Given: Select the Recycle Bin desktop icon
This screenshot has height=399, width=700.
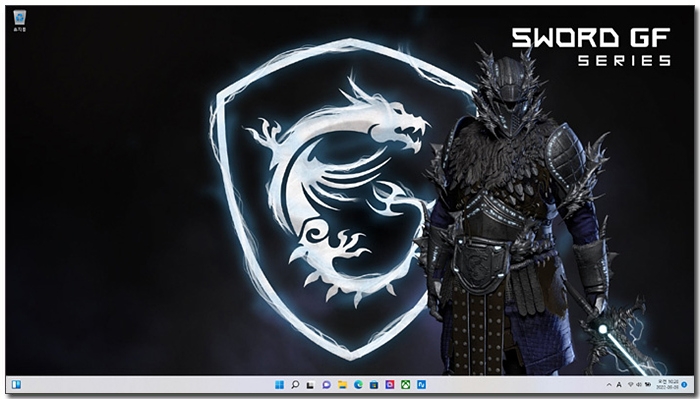Looking at the screenshot, I should tap(19, 21).
